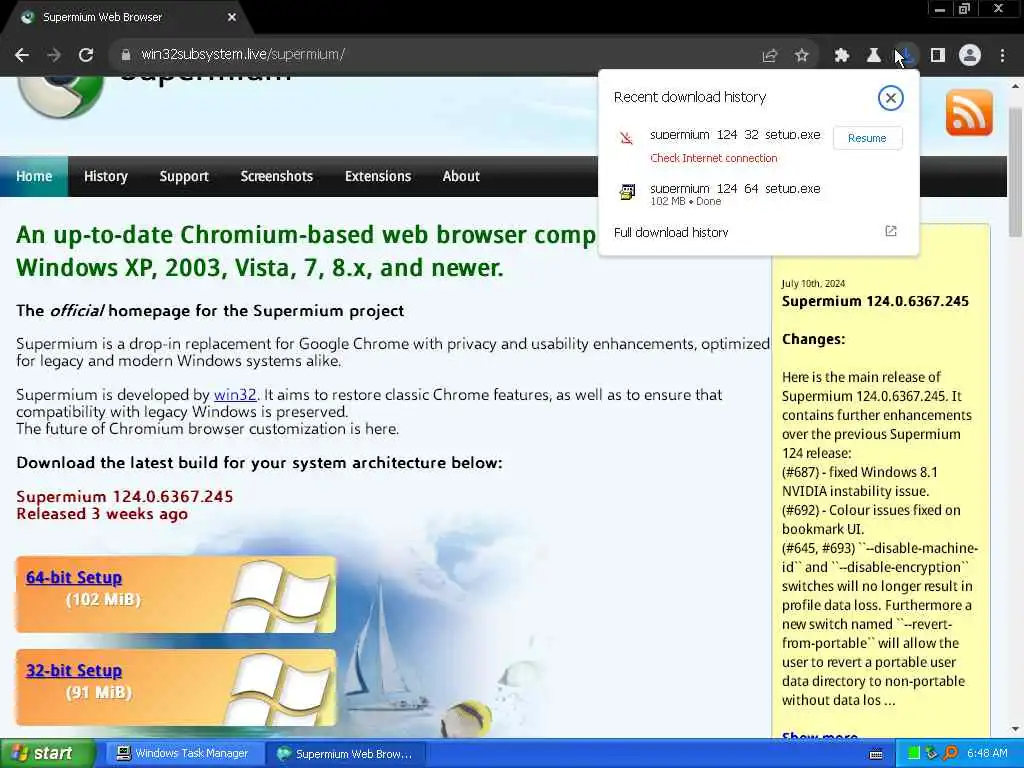Click the keyboard icon in taskbar

876,754
